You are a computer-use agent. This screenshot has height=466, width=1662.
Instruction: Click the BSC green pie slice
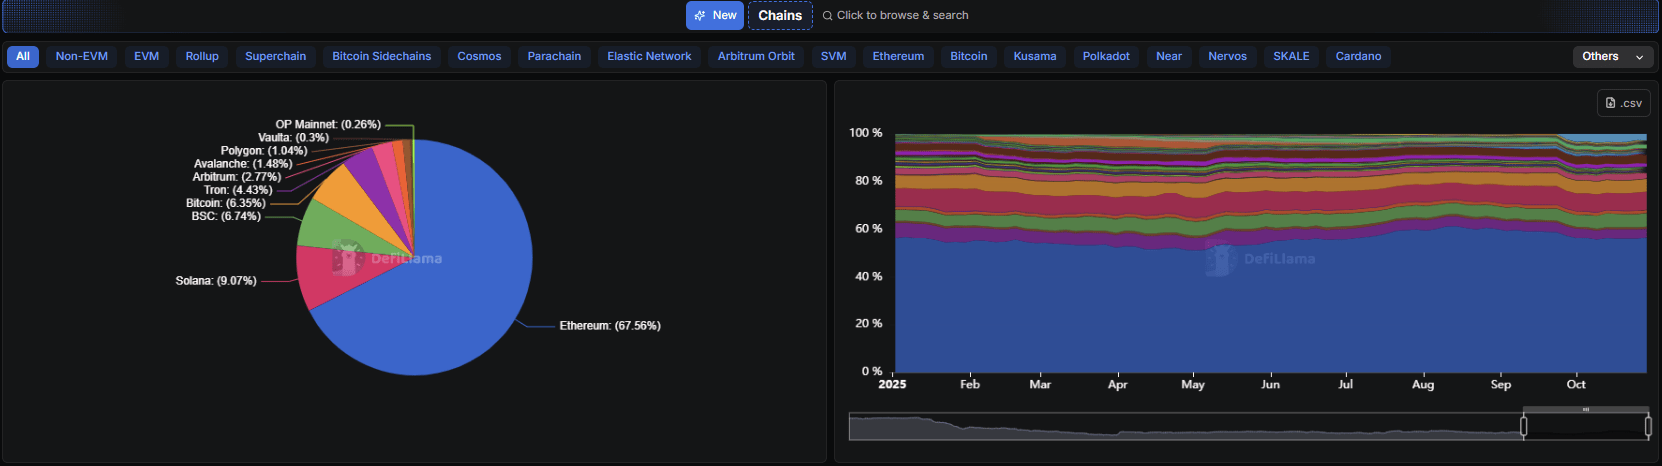pos(335,228)
